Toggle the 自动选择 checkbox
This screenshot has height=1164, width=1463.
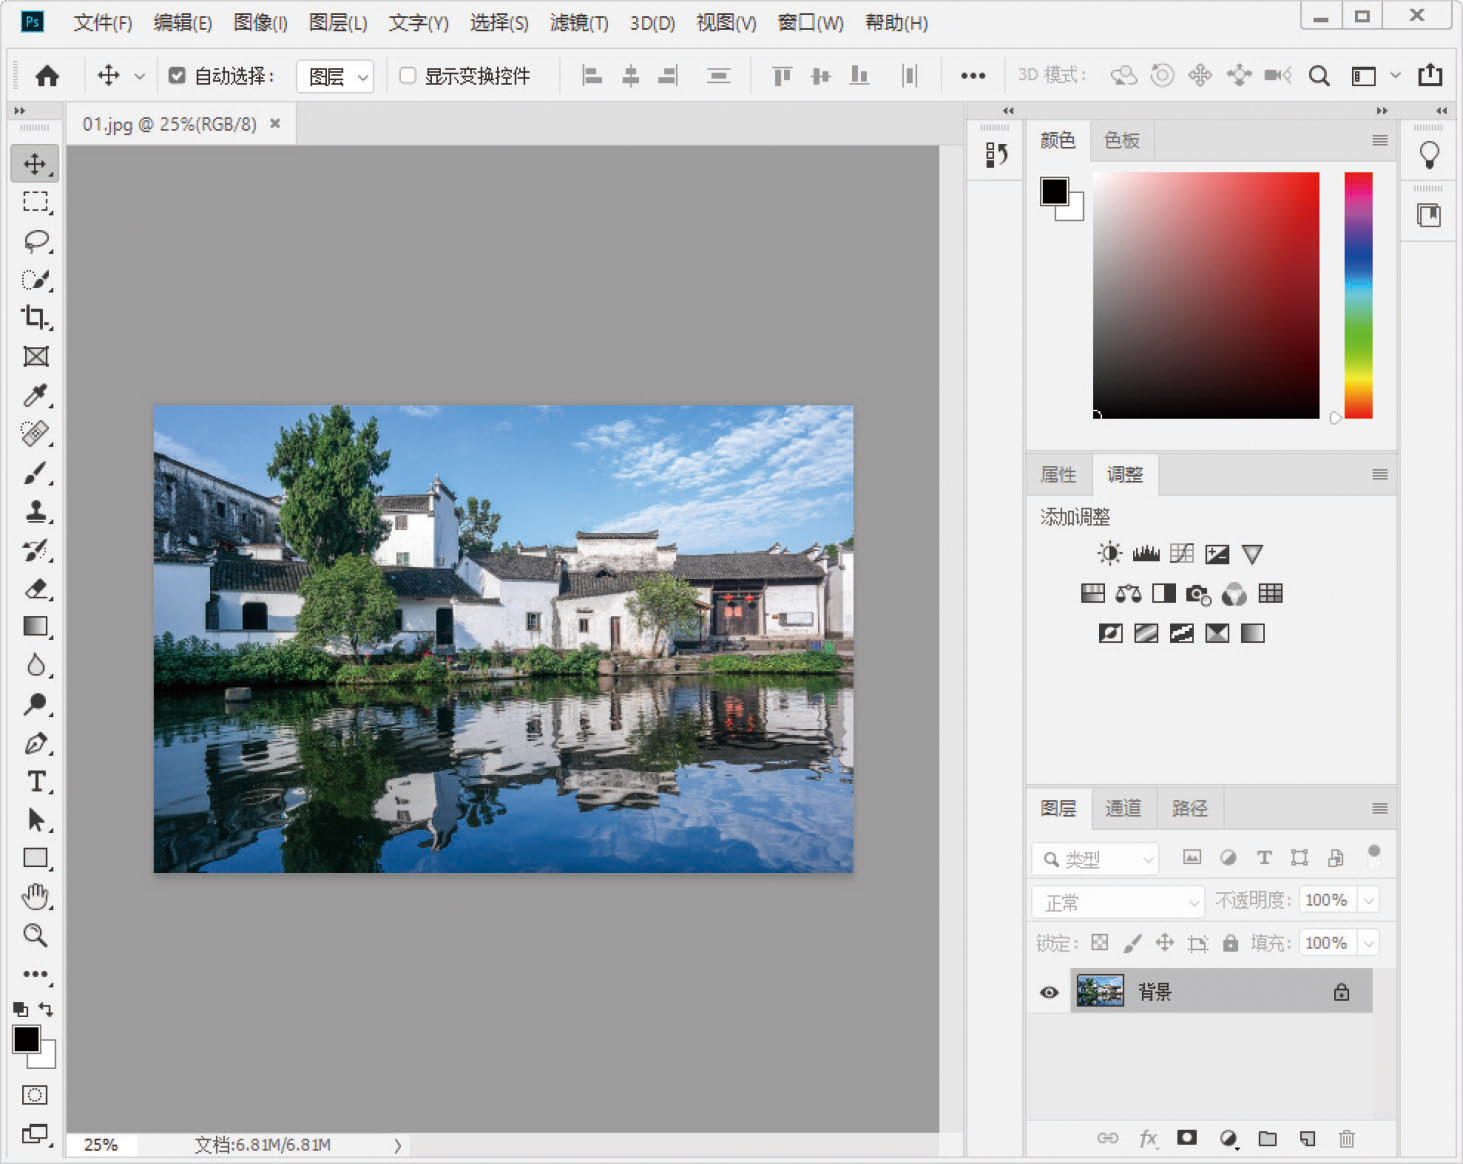point(177,75)
